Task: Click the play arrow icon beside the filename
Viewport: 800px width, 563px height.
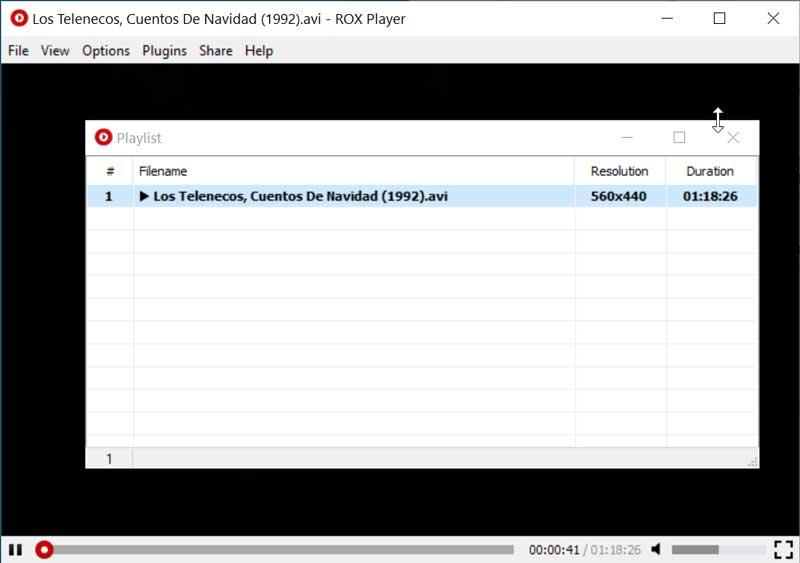Action: (x=144, y=196)
